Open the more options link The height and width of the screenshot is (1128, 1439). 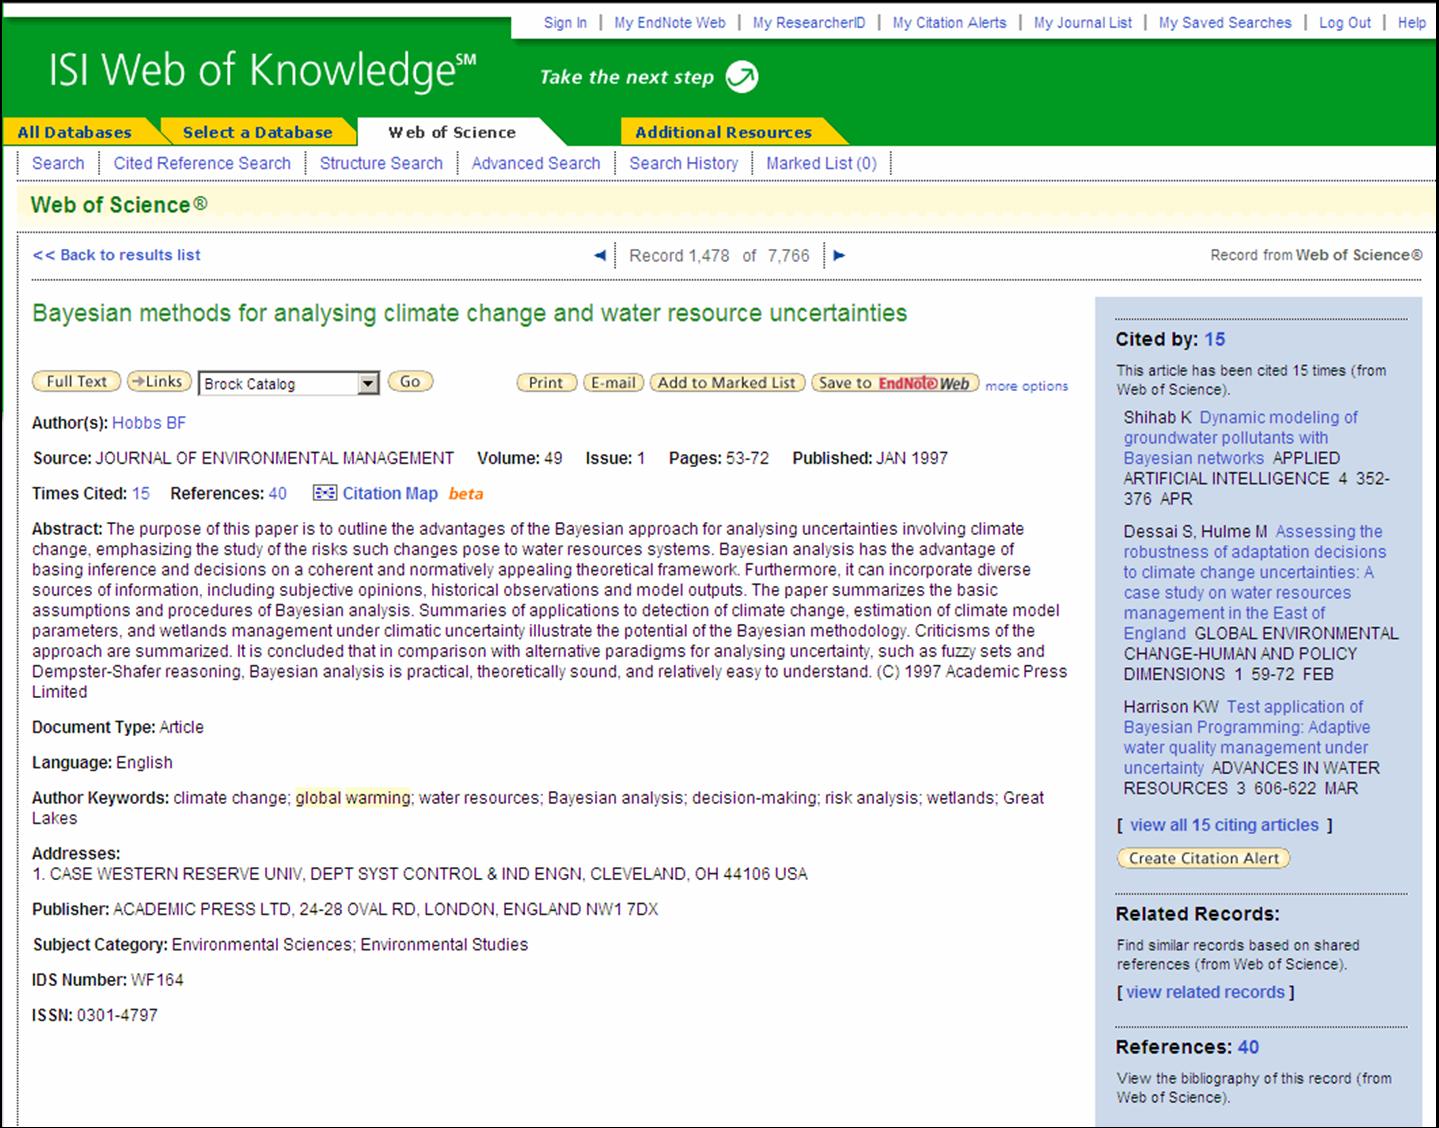click(1027, 386)
